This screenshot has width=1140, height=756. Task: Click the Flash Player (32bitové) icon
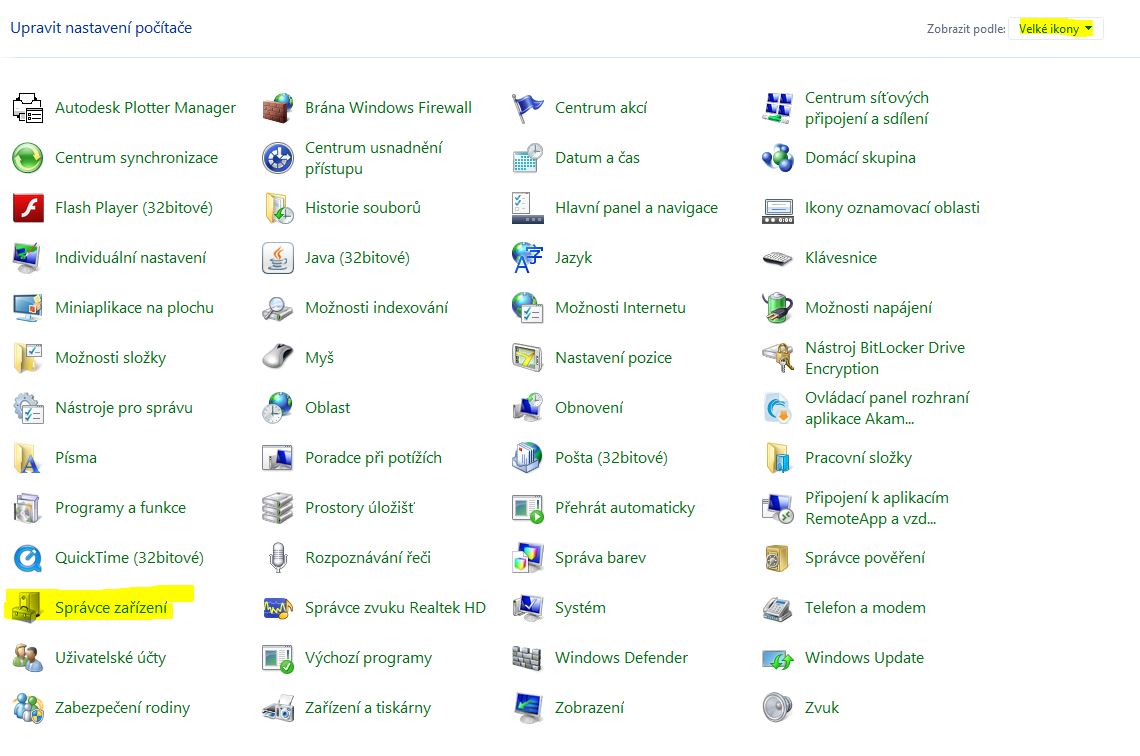(x=27, y=208)
